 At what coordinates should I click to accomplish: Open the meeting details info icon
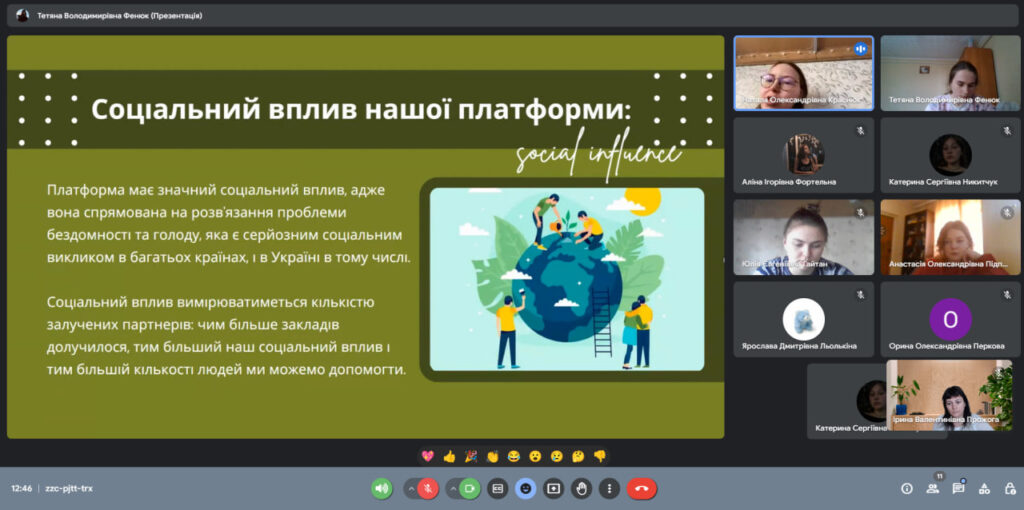[x=907, y=489]
